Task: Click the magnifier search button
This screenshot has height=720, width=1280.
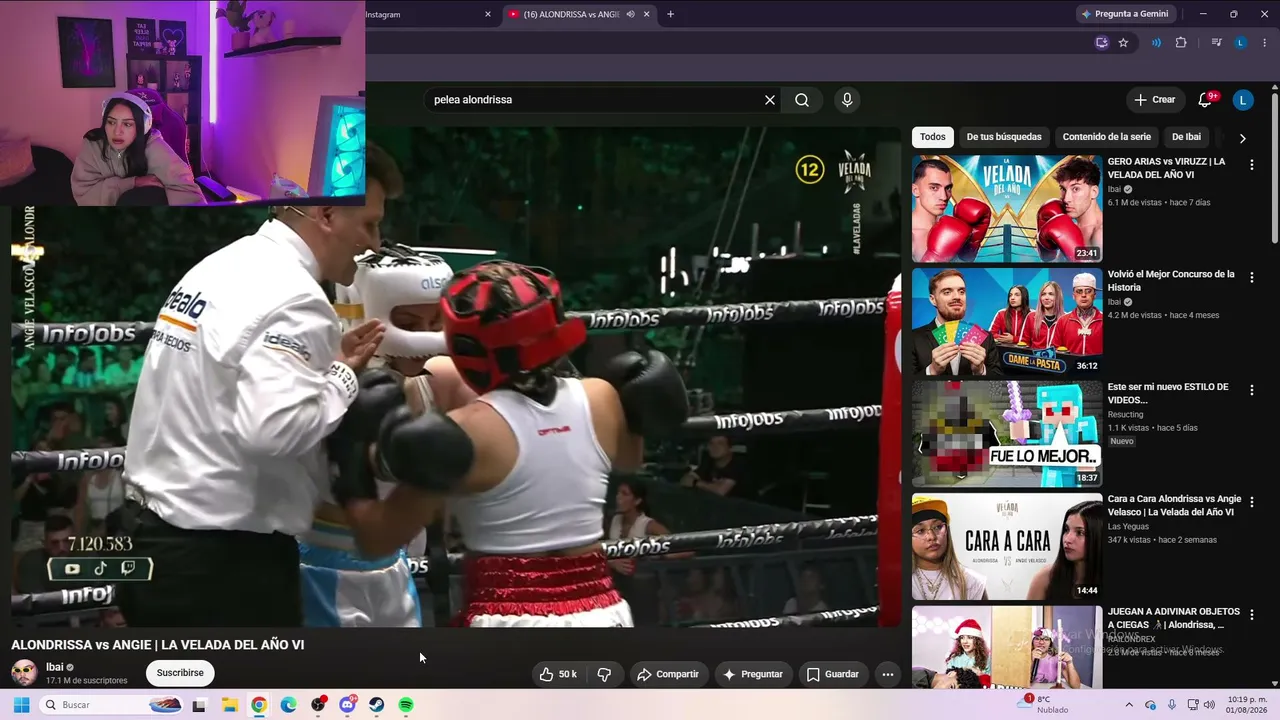Action: [x=802, y=100]
